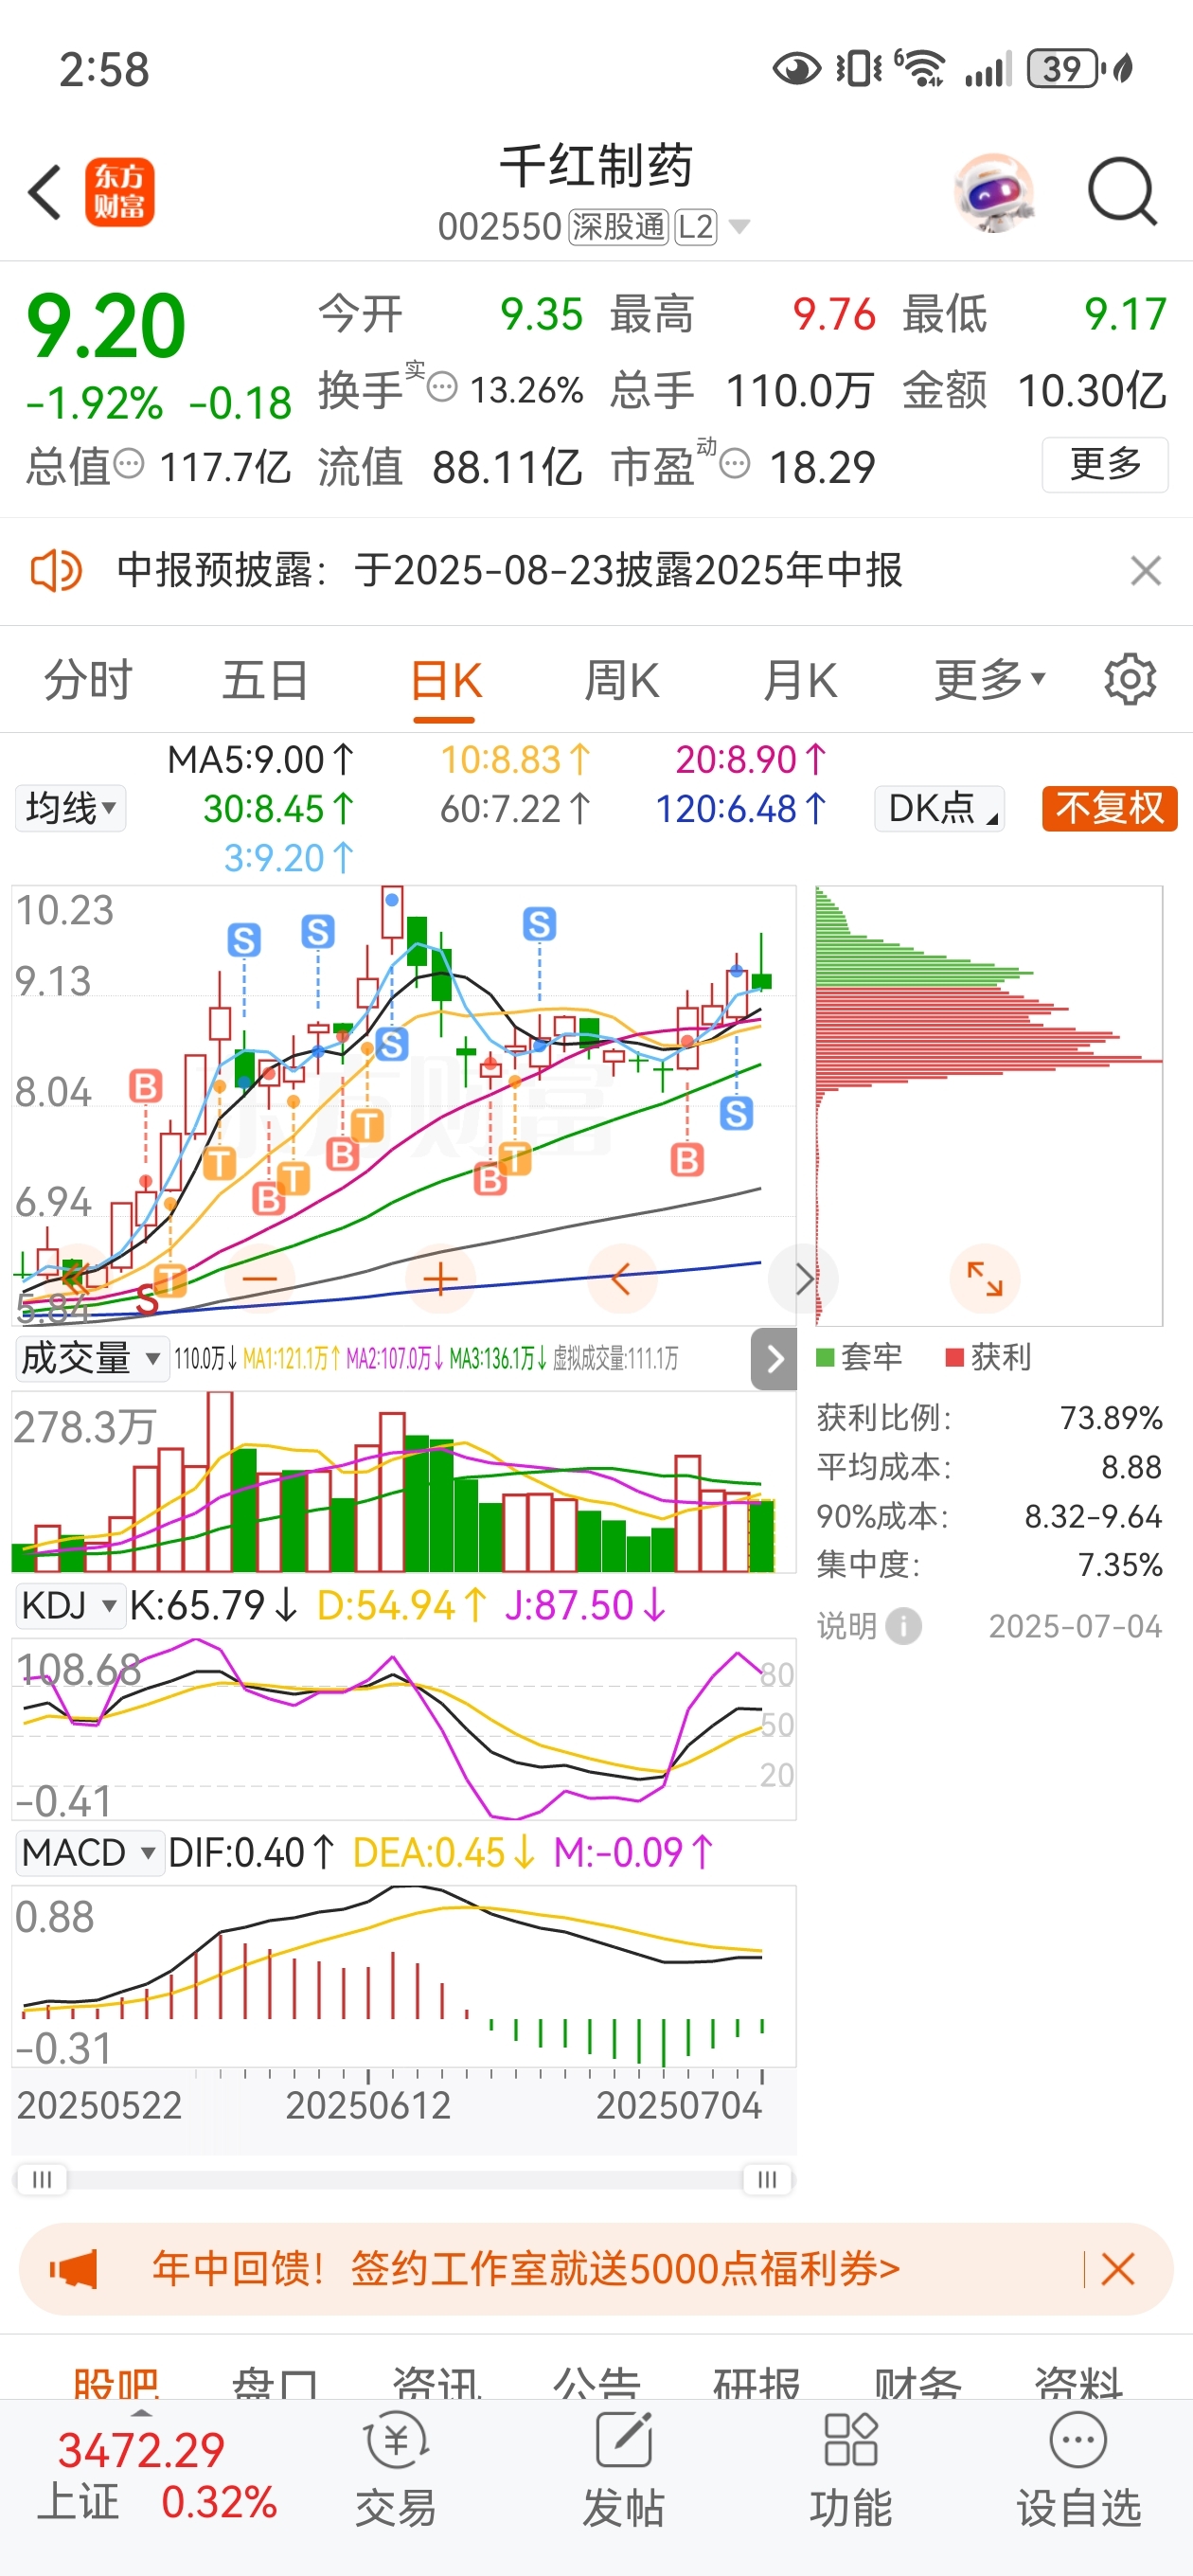Shift chart left with orange arrow
1193x2576 pixels.
[621, 1278]
